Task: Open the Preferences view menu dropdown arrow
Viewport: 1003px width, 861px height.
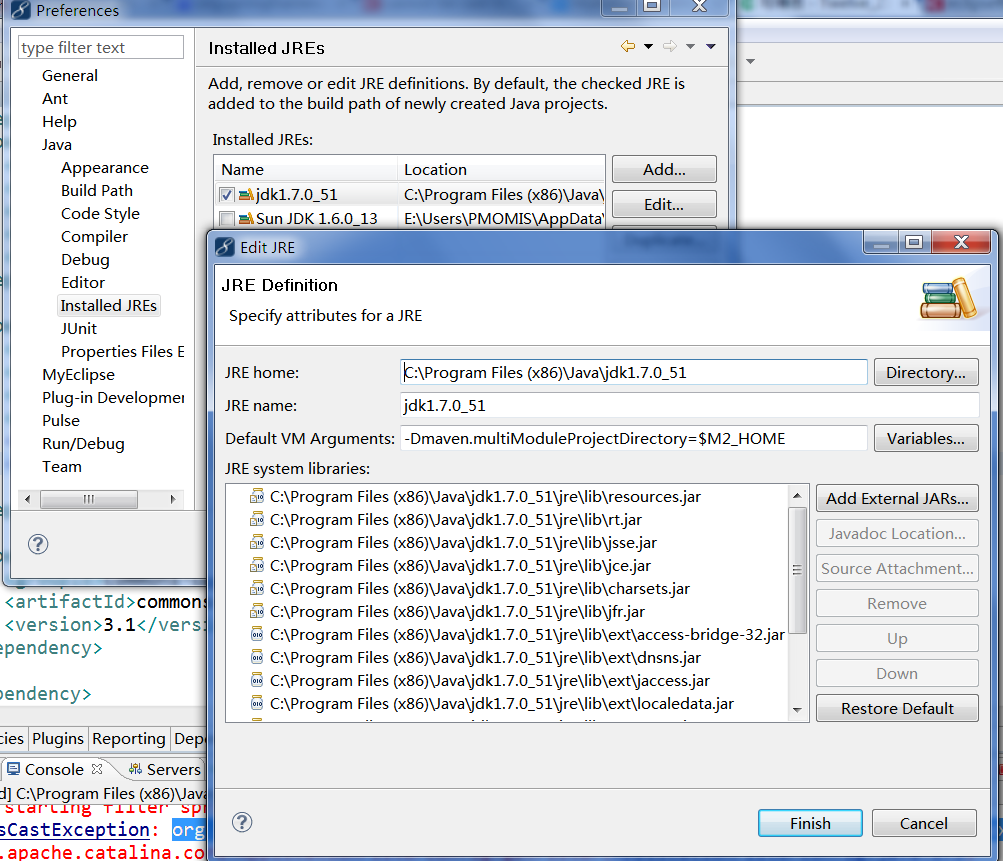Action: pos(711,47)
